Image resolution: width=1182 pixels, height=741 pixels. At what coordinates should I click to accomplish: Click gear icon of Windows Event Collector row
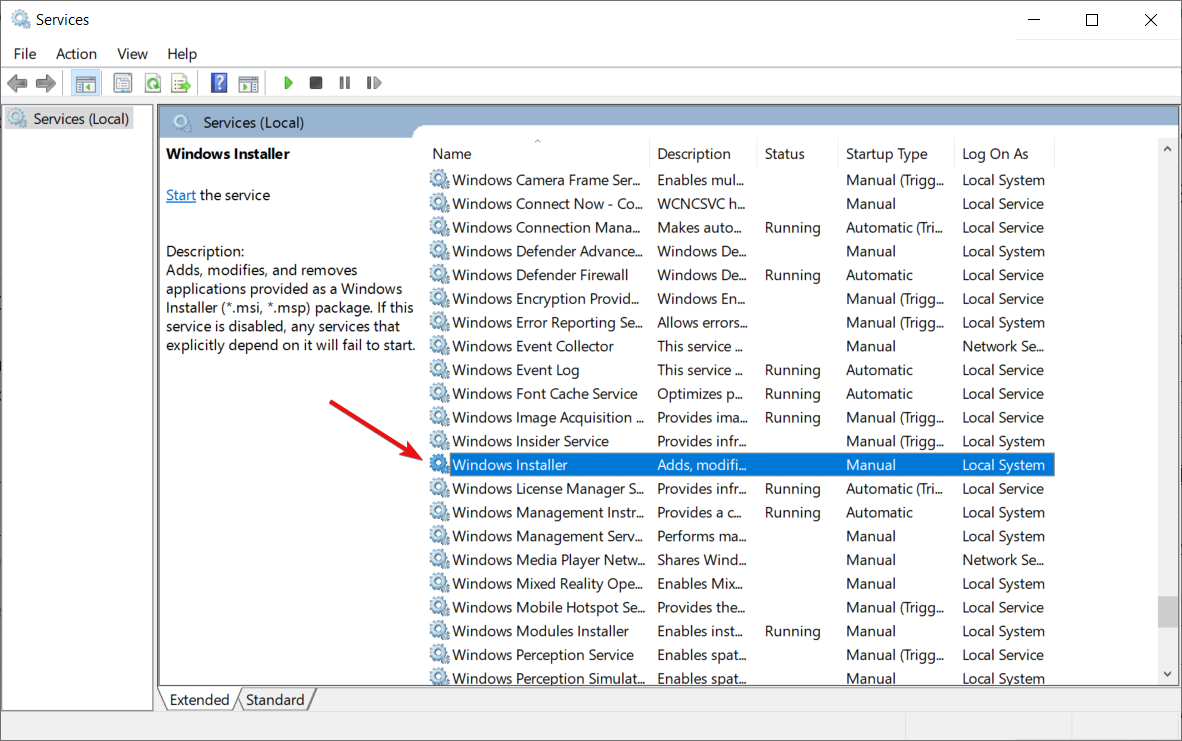point(439,345)
